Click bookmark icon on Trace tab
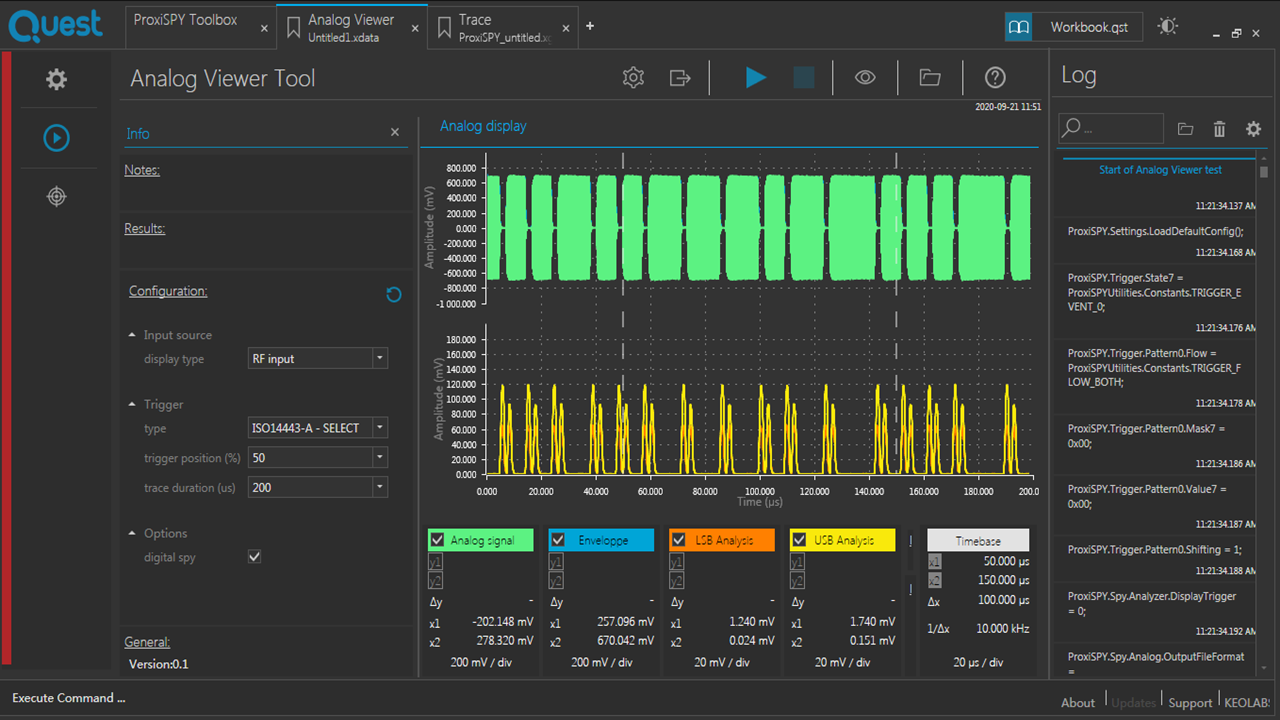Screen dimensions: 1280x720 (x=445, y=28)
